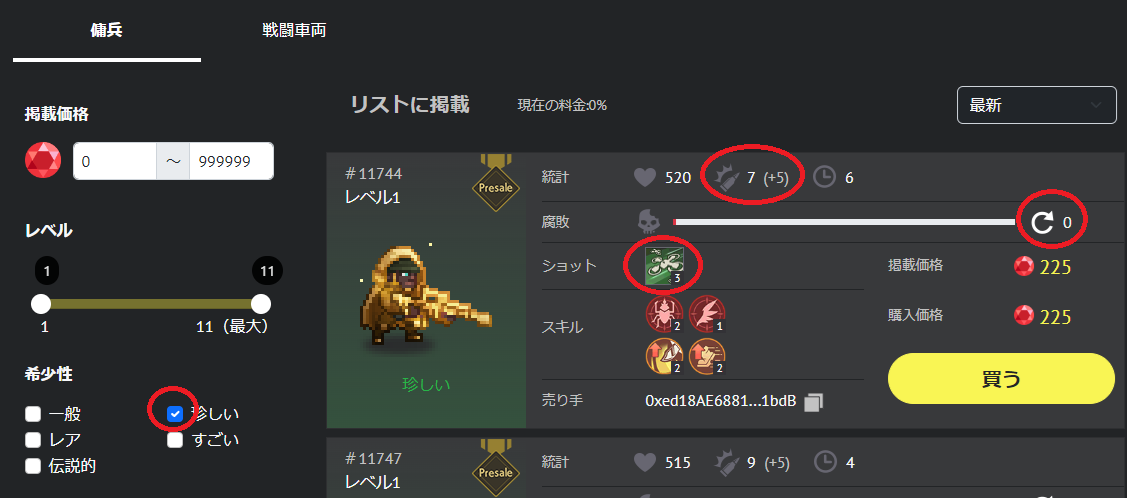Select the 傭兵 tab
This screenshot has height=498, width=1127.
106,31
